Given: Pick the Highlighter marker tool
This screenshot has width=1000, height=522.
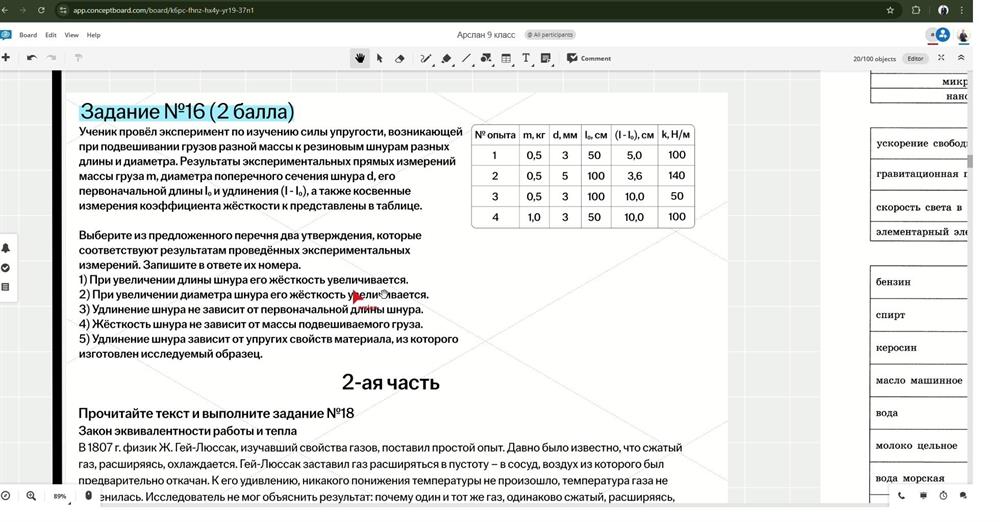Looking at the screenshot, I should (x=446, y=58).
